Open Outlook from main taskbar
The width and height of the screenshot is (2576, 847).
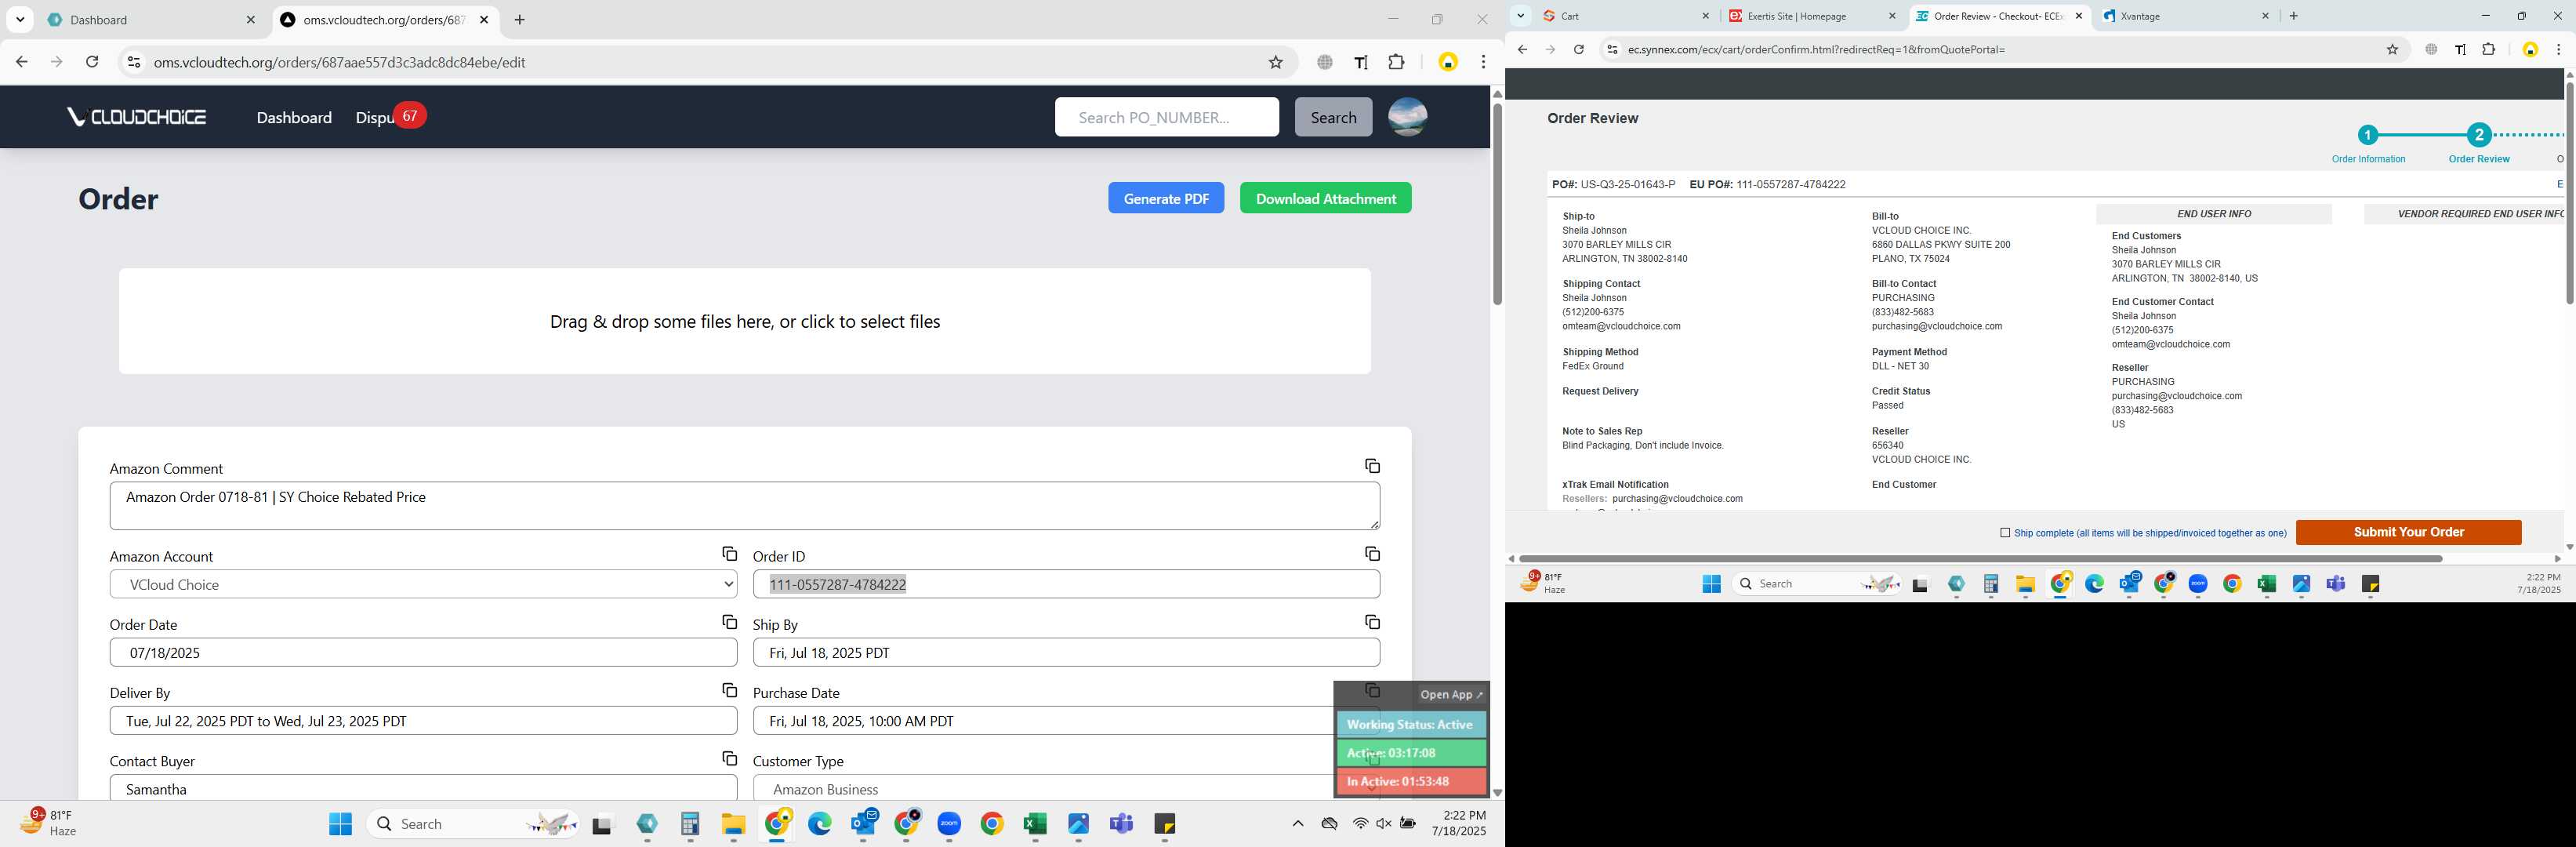point(864,824)
